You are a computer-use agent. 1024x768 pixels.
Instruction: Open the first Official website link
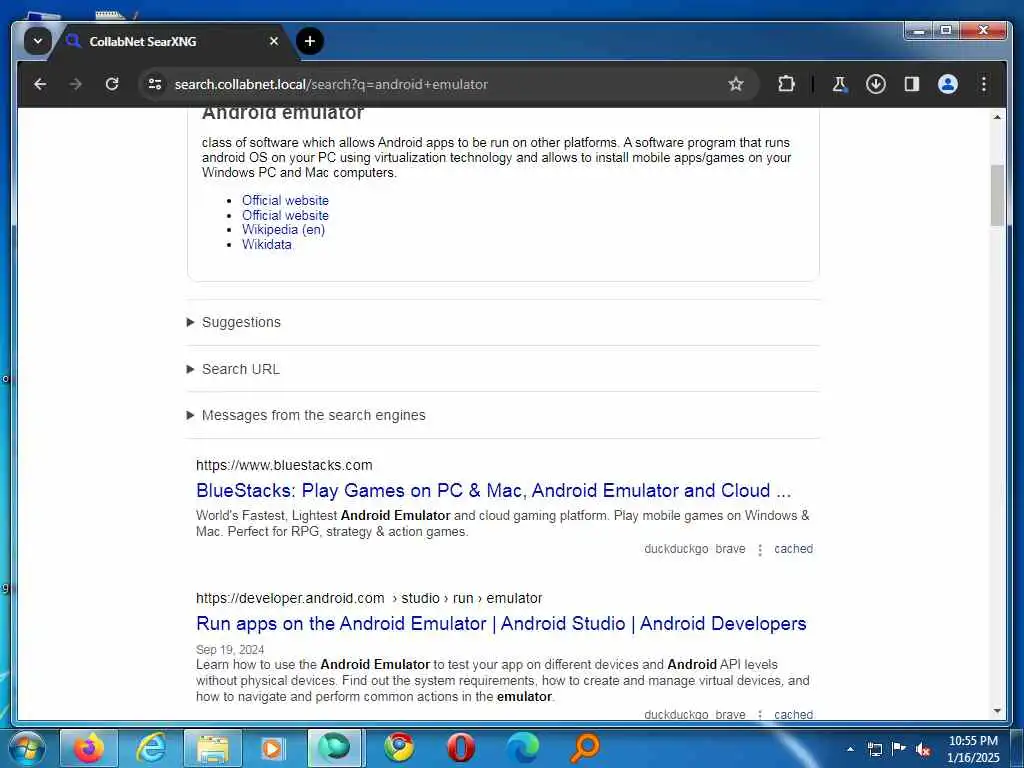click(285, 200)
